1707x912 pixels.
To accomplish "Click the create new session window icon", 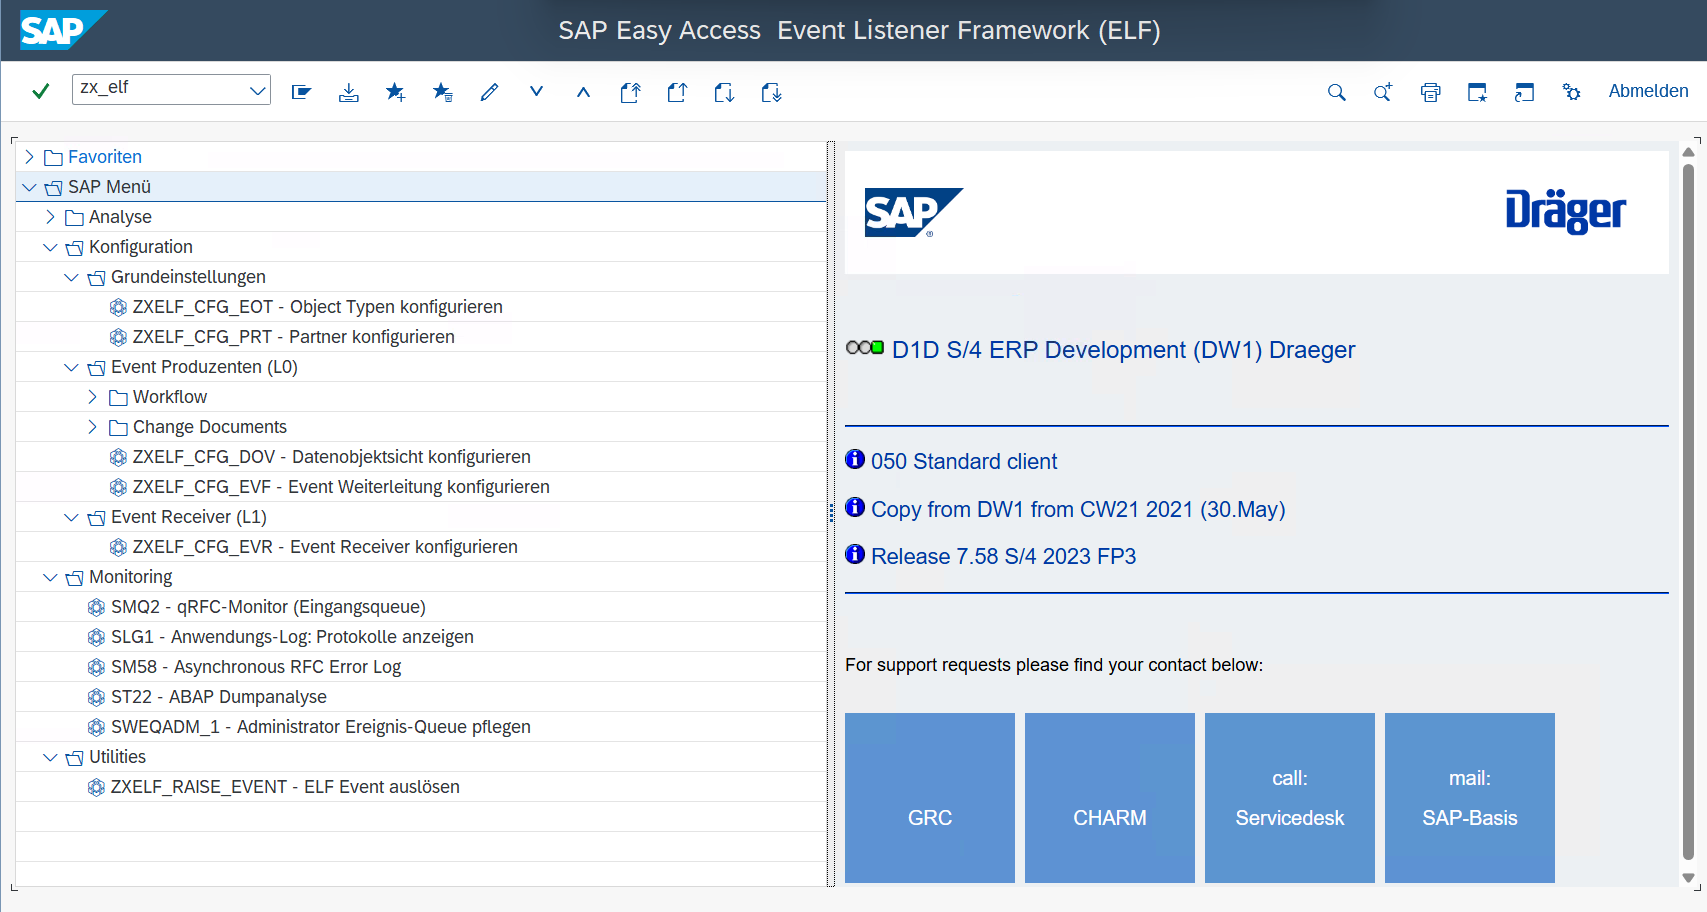I will (x=1477, y=92).
